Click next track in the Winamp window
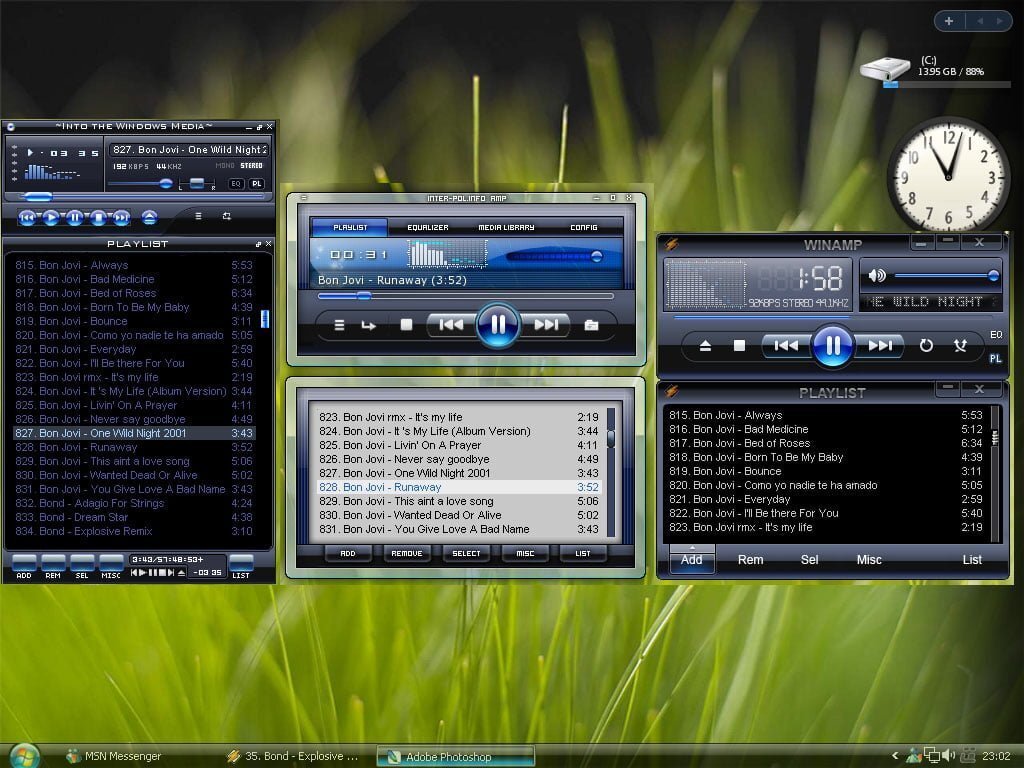1024x768 pixels. coord(880,345)
